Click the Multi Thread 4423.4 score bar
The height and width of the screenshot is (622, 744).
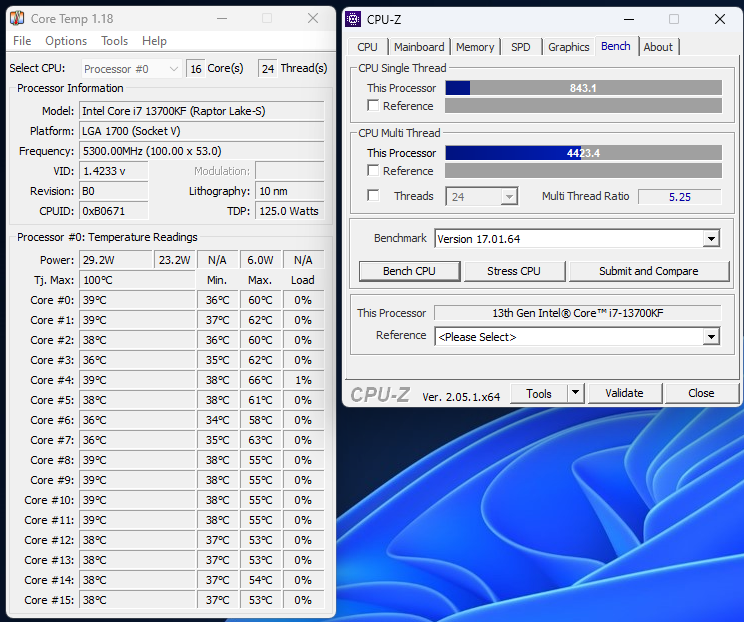click(x=583, y=153)
